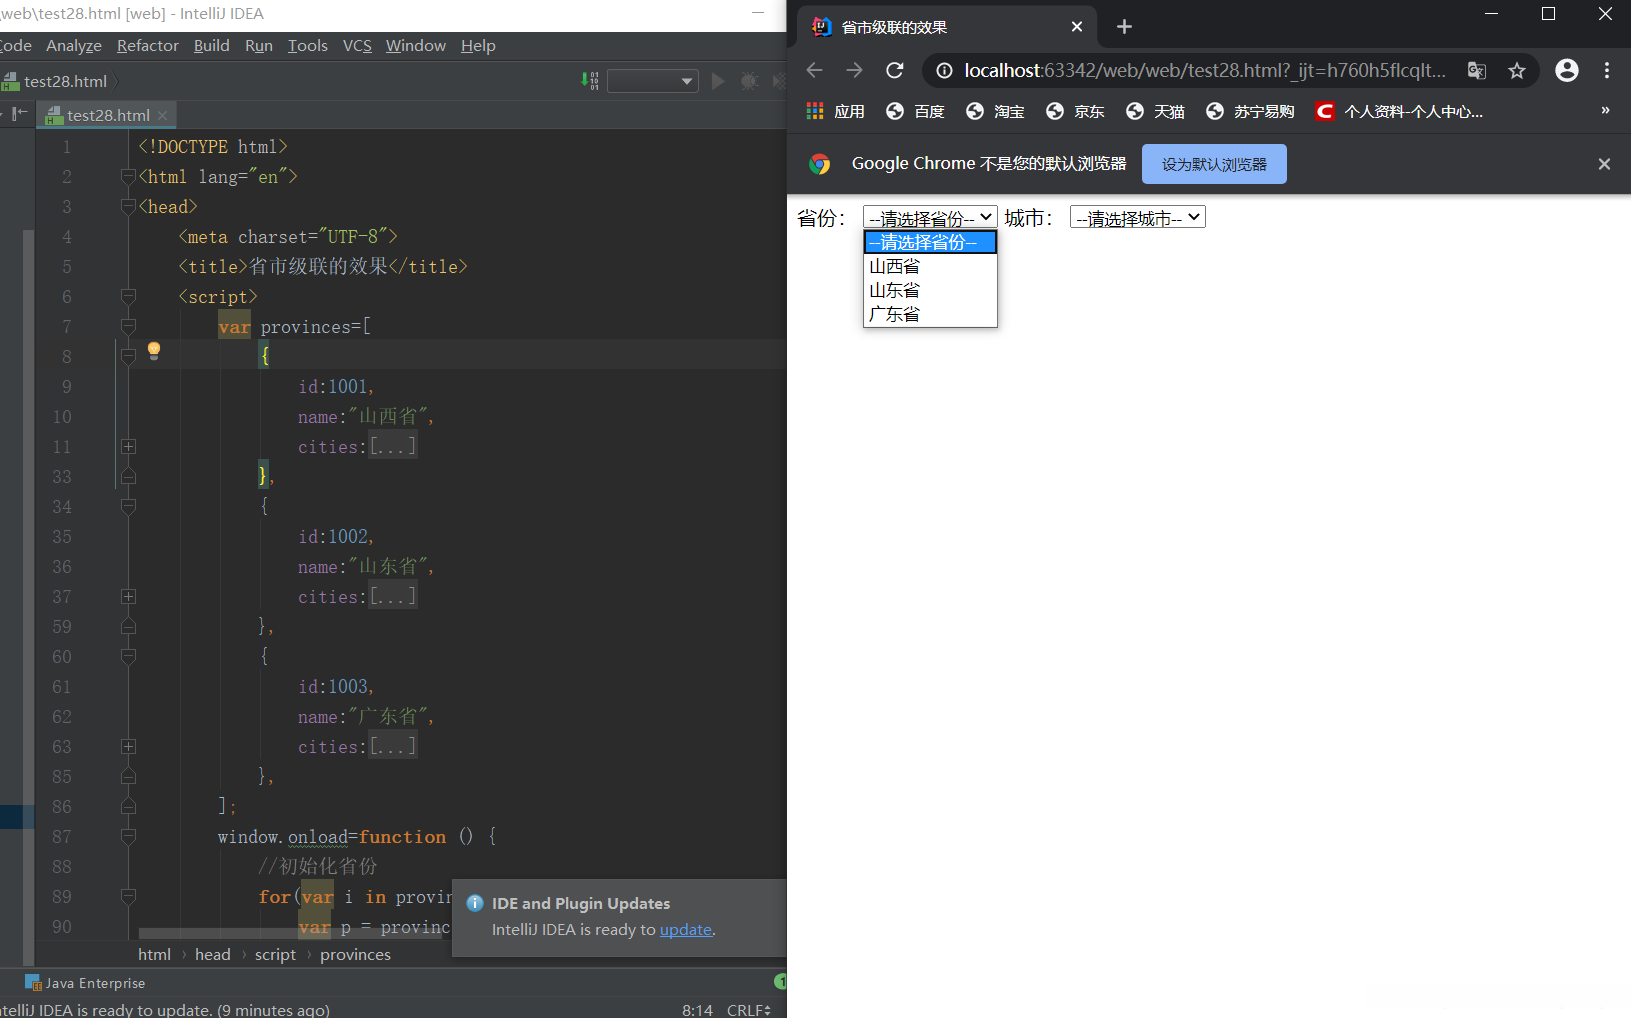Image resolution: width=1631 pixels, height=1018 pixels.
Task: Reload the localhost page in Chrome
Action: [895, 70]
